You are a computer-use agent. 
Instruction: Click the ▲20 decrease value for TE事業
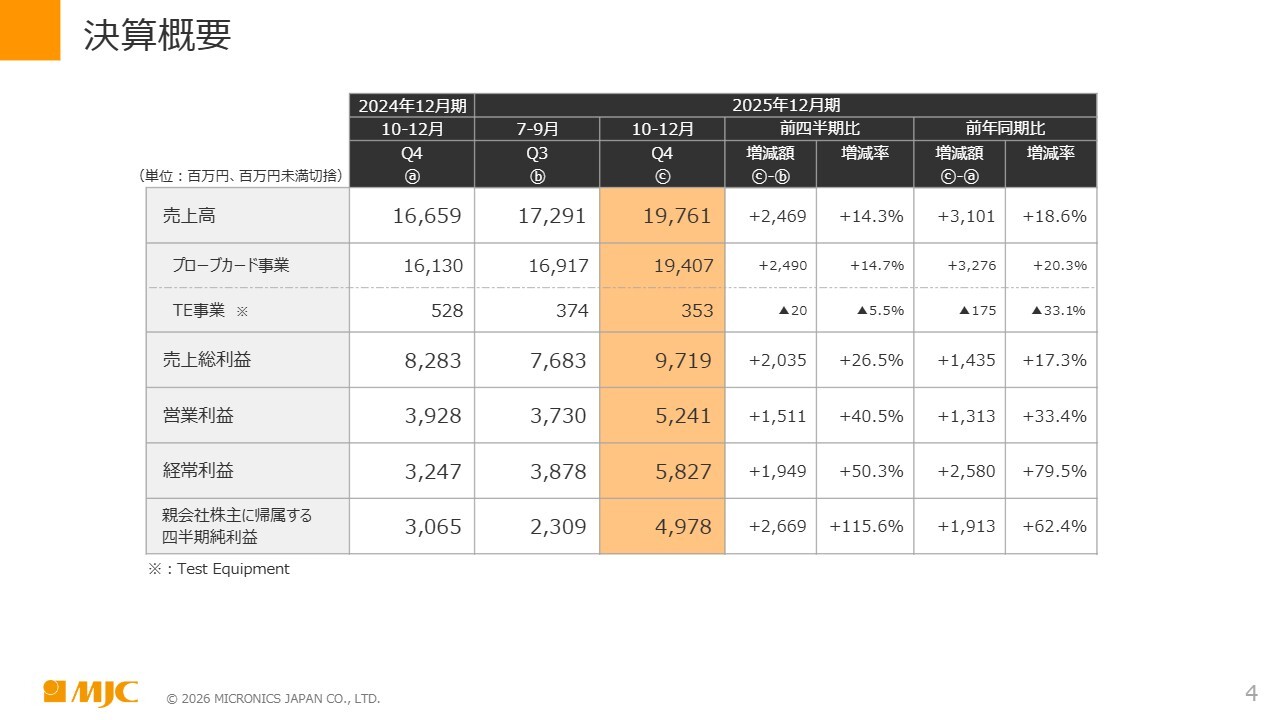tap(792, 311)
